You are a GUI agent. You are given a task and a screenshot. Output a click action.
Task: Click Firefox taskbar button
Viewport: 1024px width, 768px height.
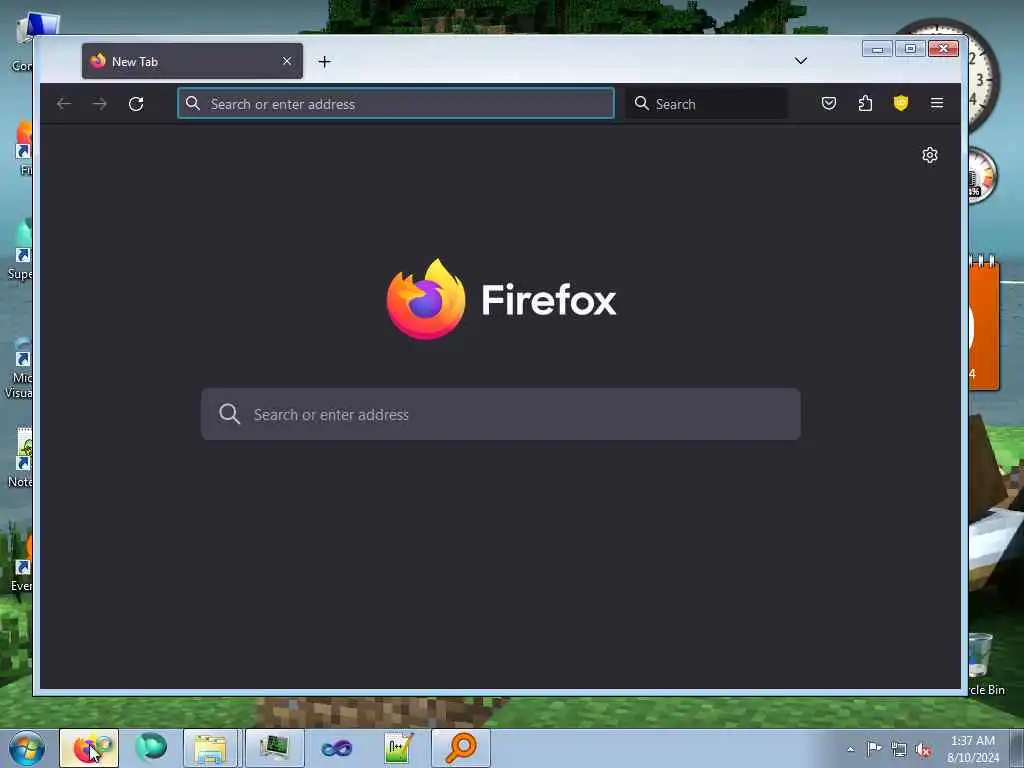pos(89,748)
